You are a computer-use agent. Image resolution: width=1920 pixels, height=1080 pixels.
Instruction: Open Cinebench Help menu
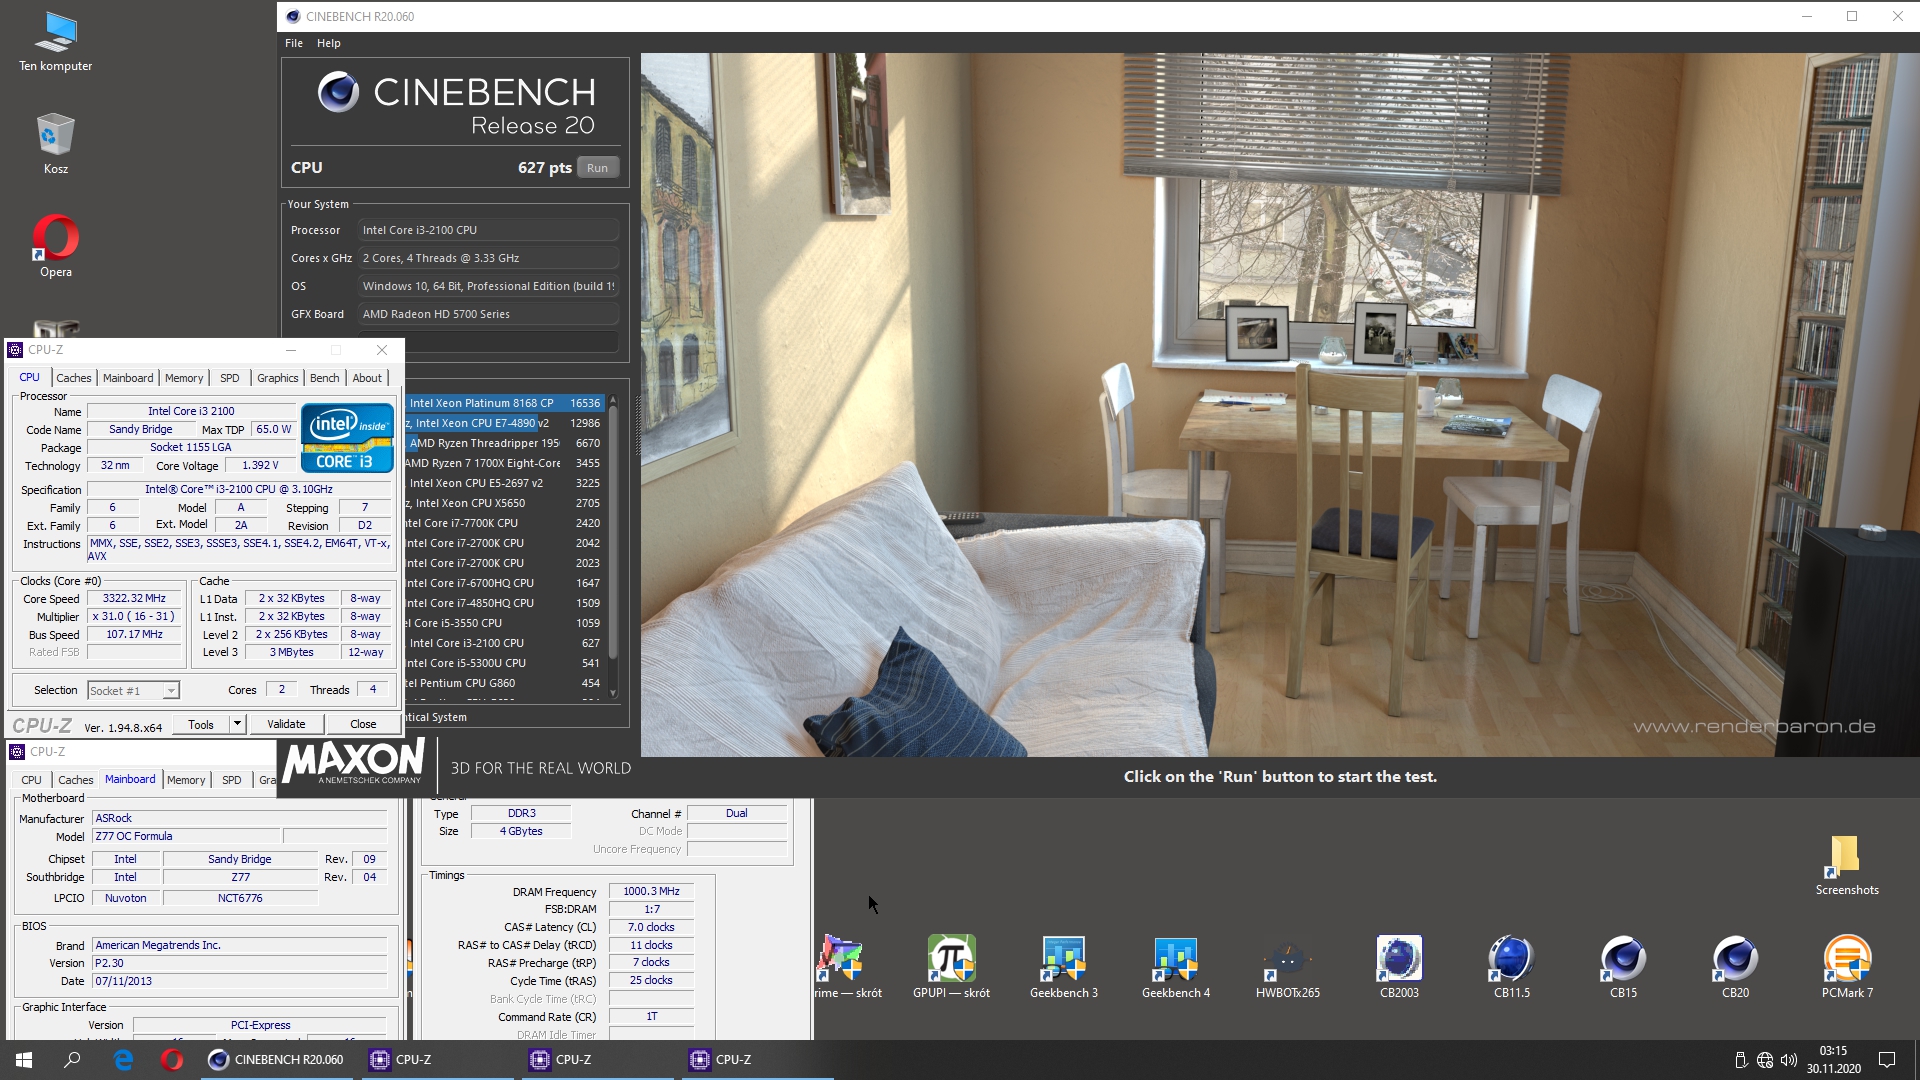click(x=329, y=43)
